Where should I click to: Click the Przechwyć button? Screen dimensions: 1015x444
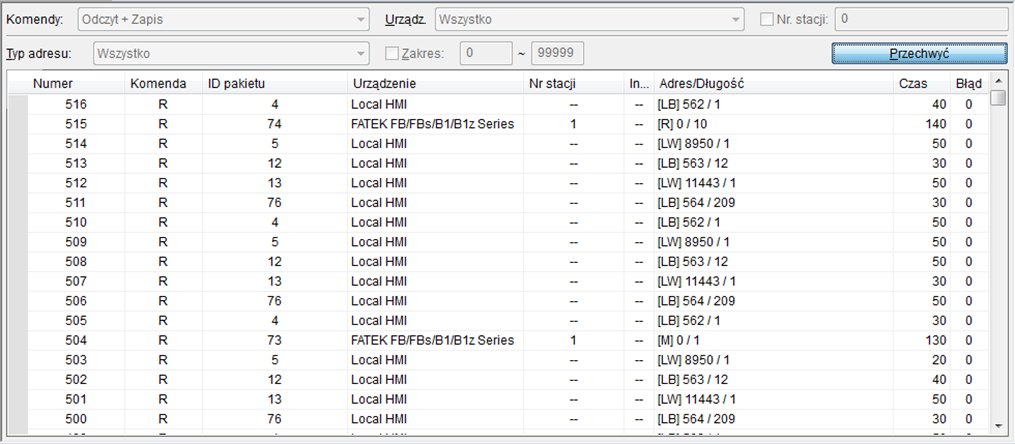[x=919, y=53]
